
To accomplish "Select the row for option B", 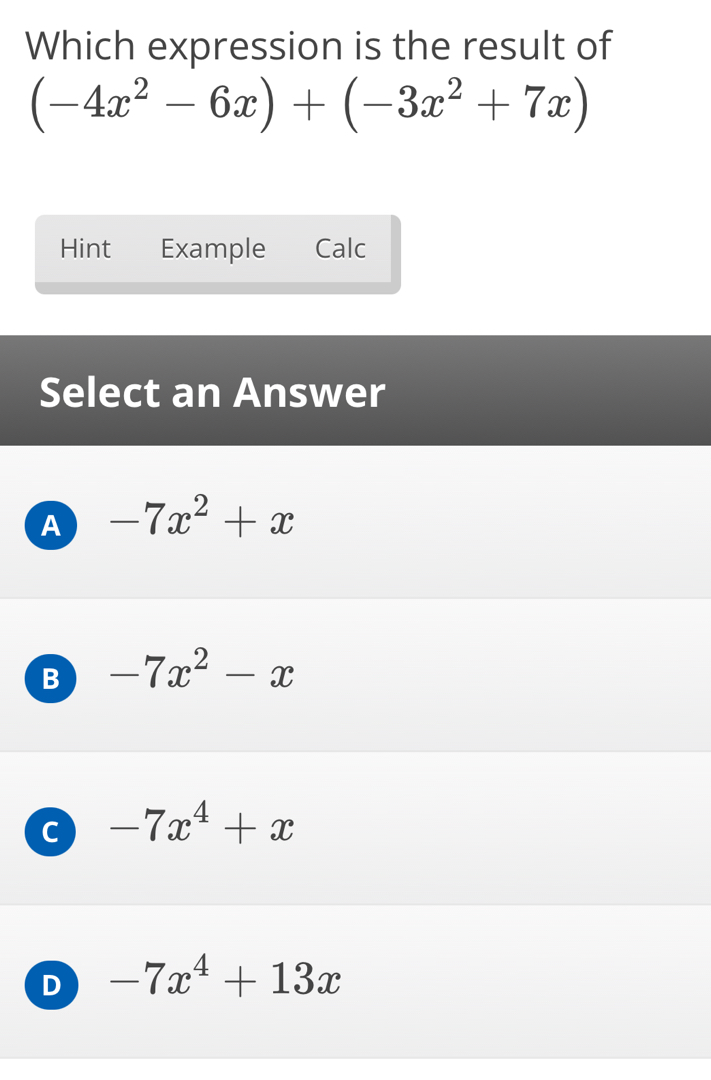I will tap(355, 675).
